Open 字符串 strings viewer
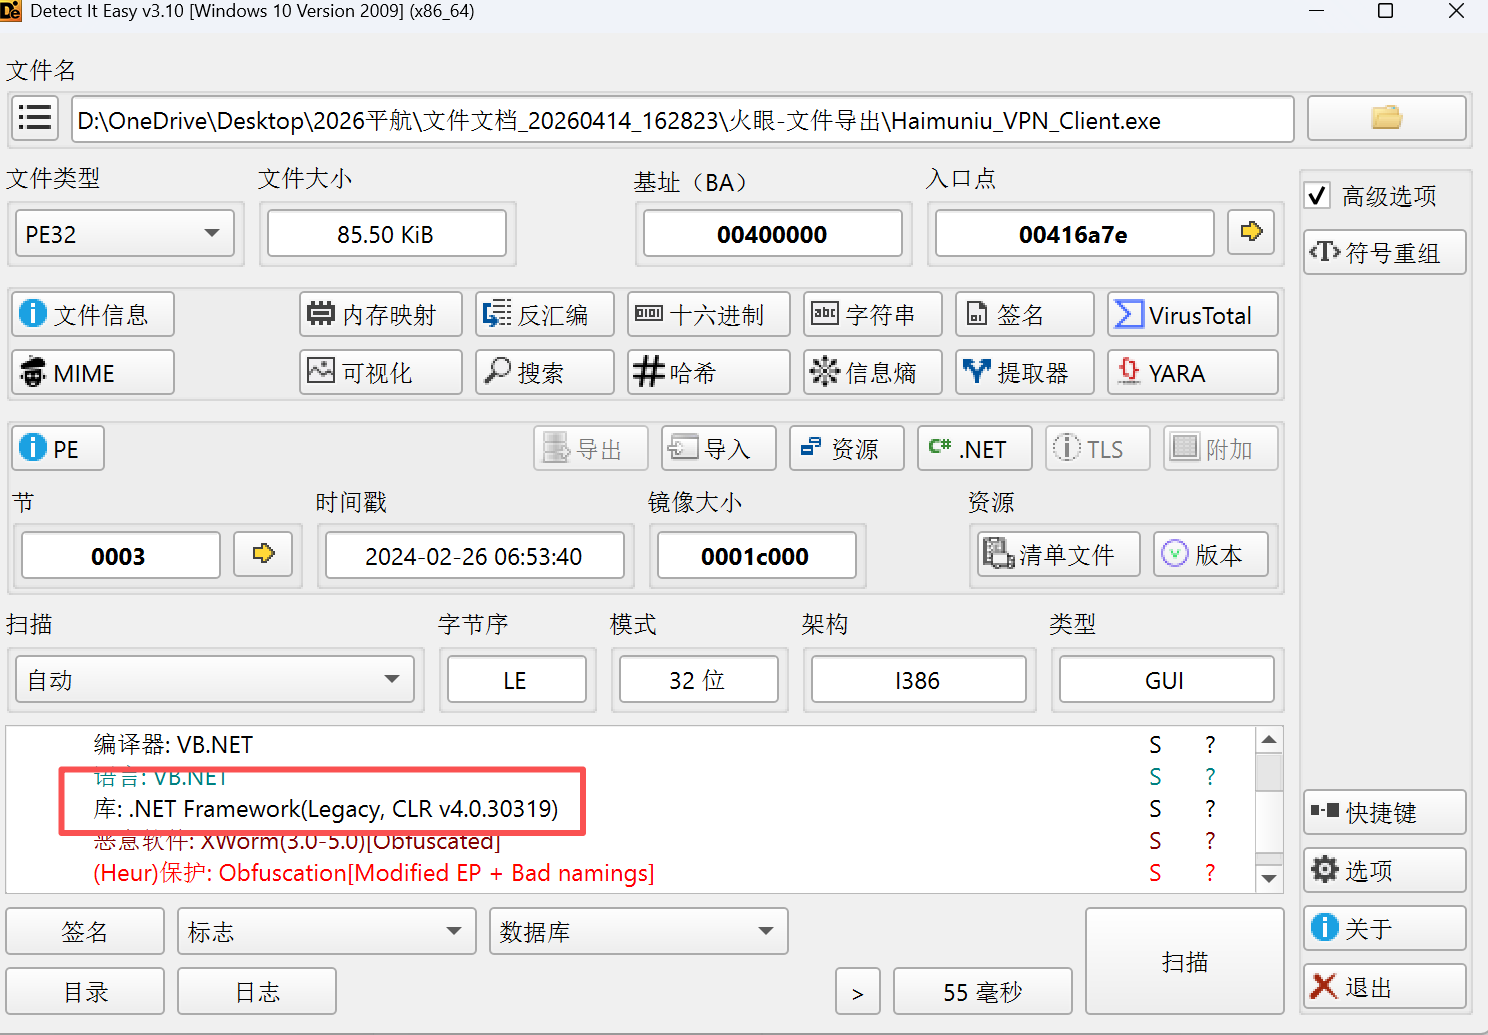This screenshot has width=1488, height=1035. [x=873, y=315]
